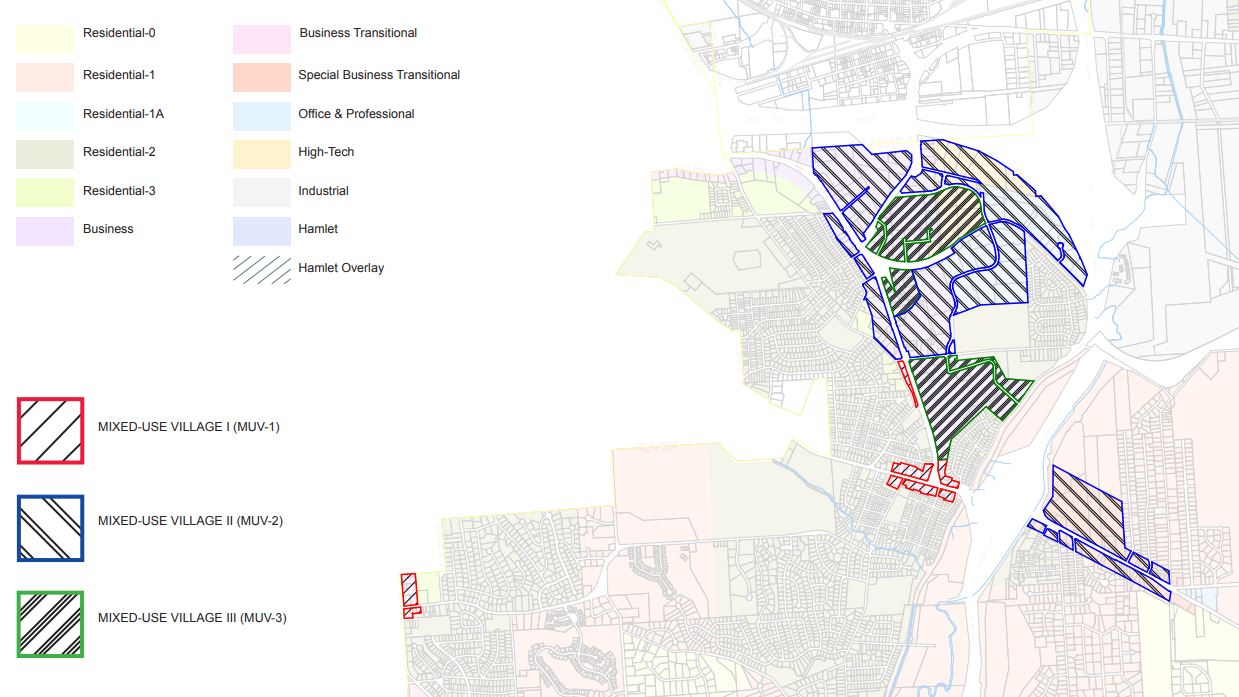Pick the Residential-1A light cyan swatch
The width and height of the screenshot is (1239, 697).
[45, 116]
